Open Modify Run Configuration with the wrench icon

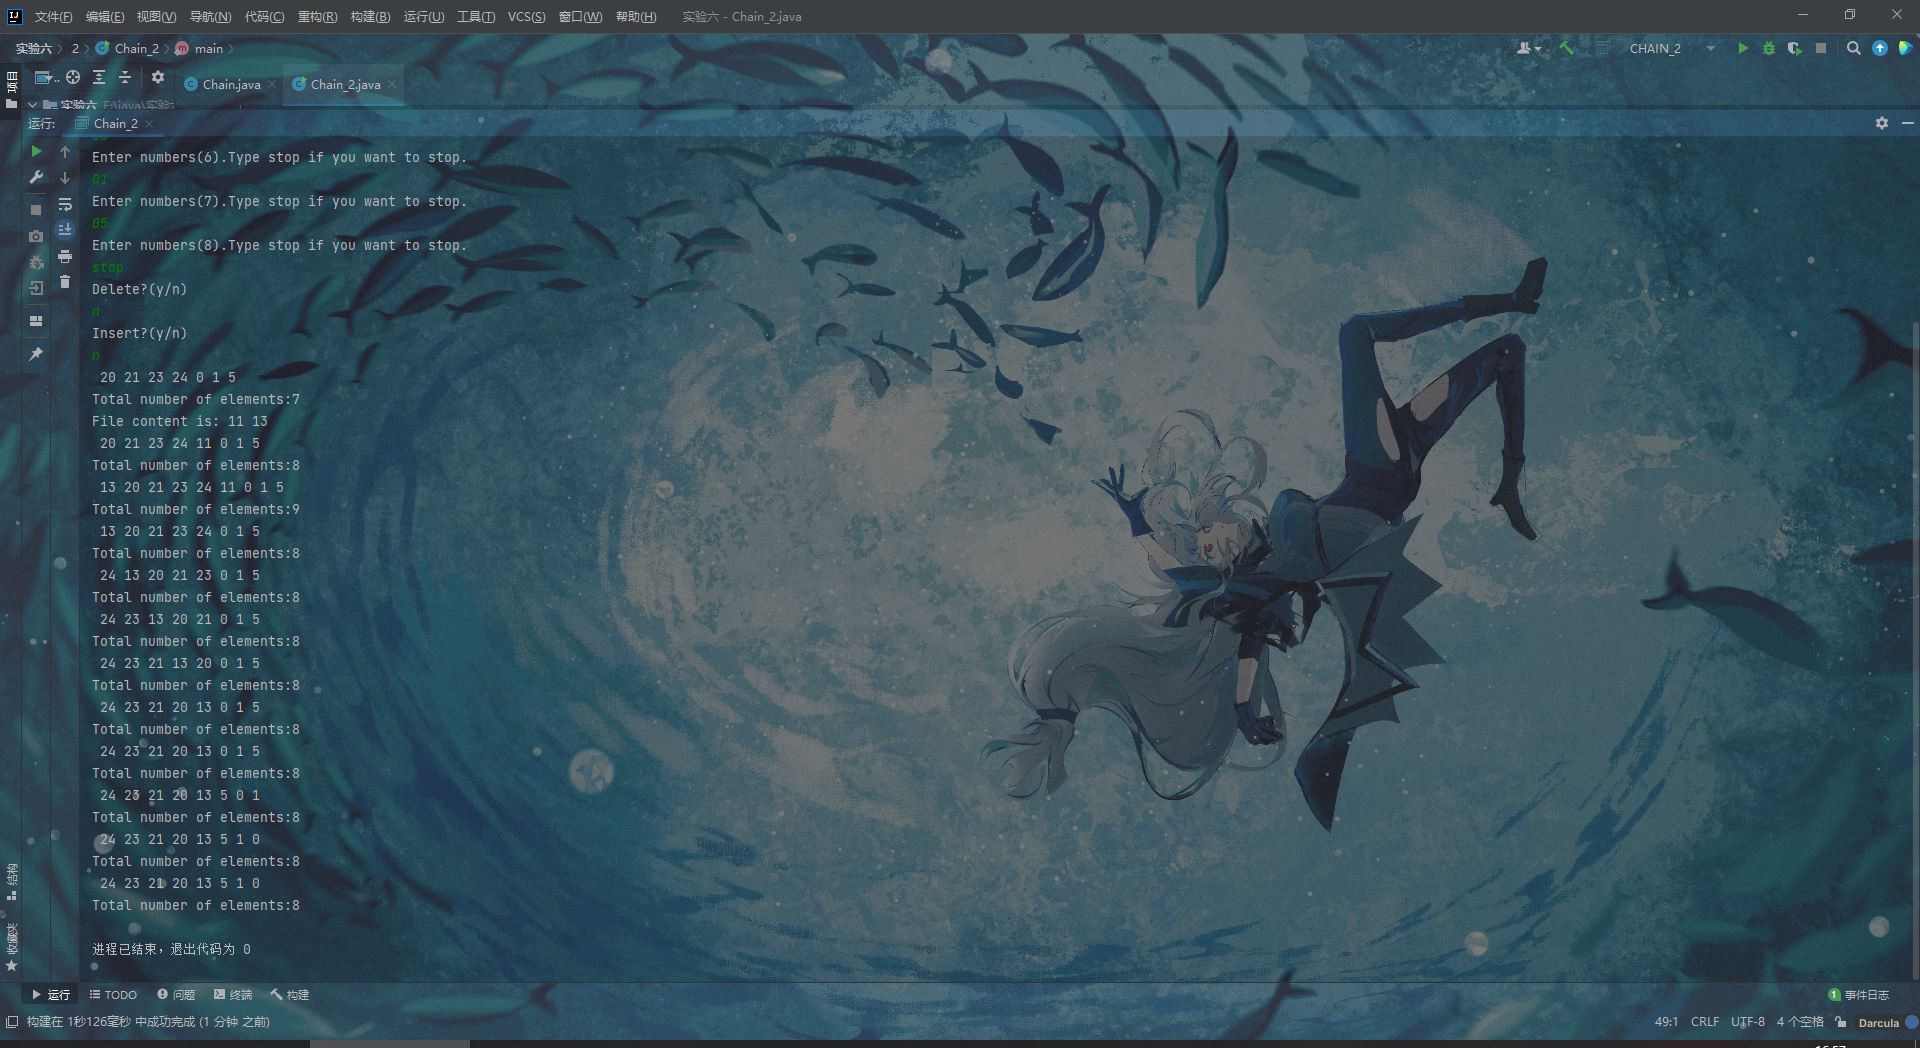coord(36,177)
